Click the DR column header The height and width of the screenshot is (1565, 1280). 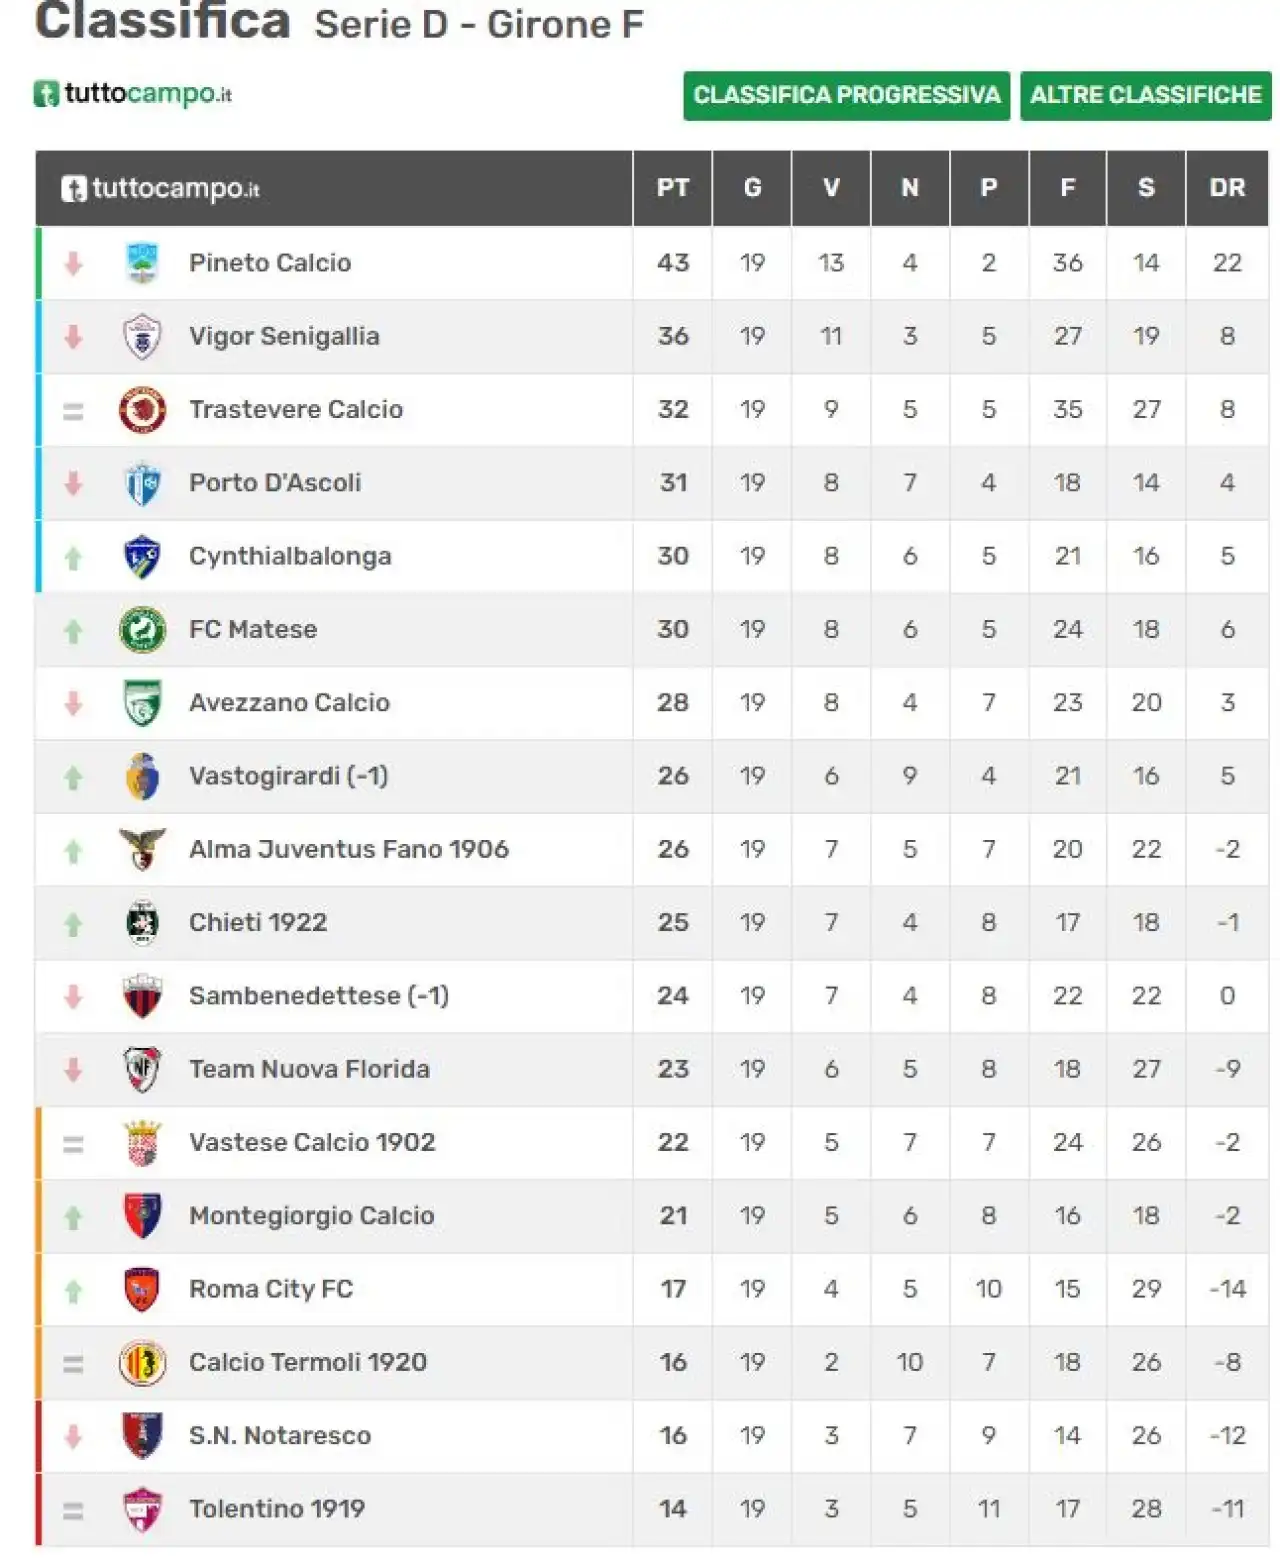point(1227,188)
